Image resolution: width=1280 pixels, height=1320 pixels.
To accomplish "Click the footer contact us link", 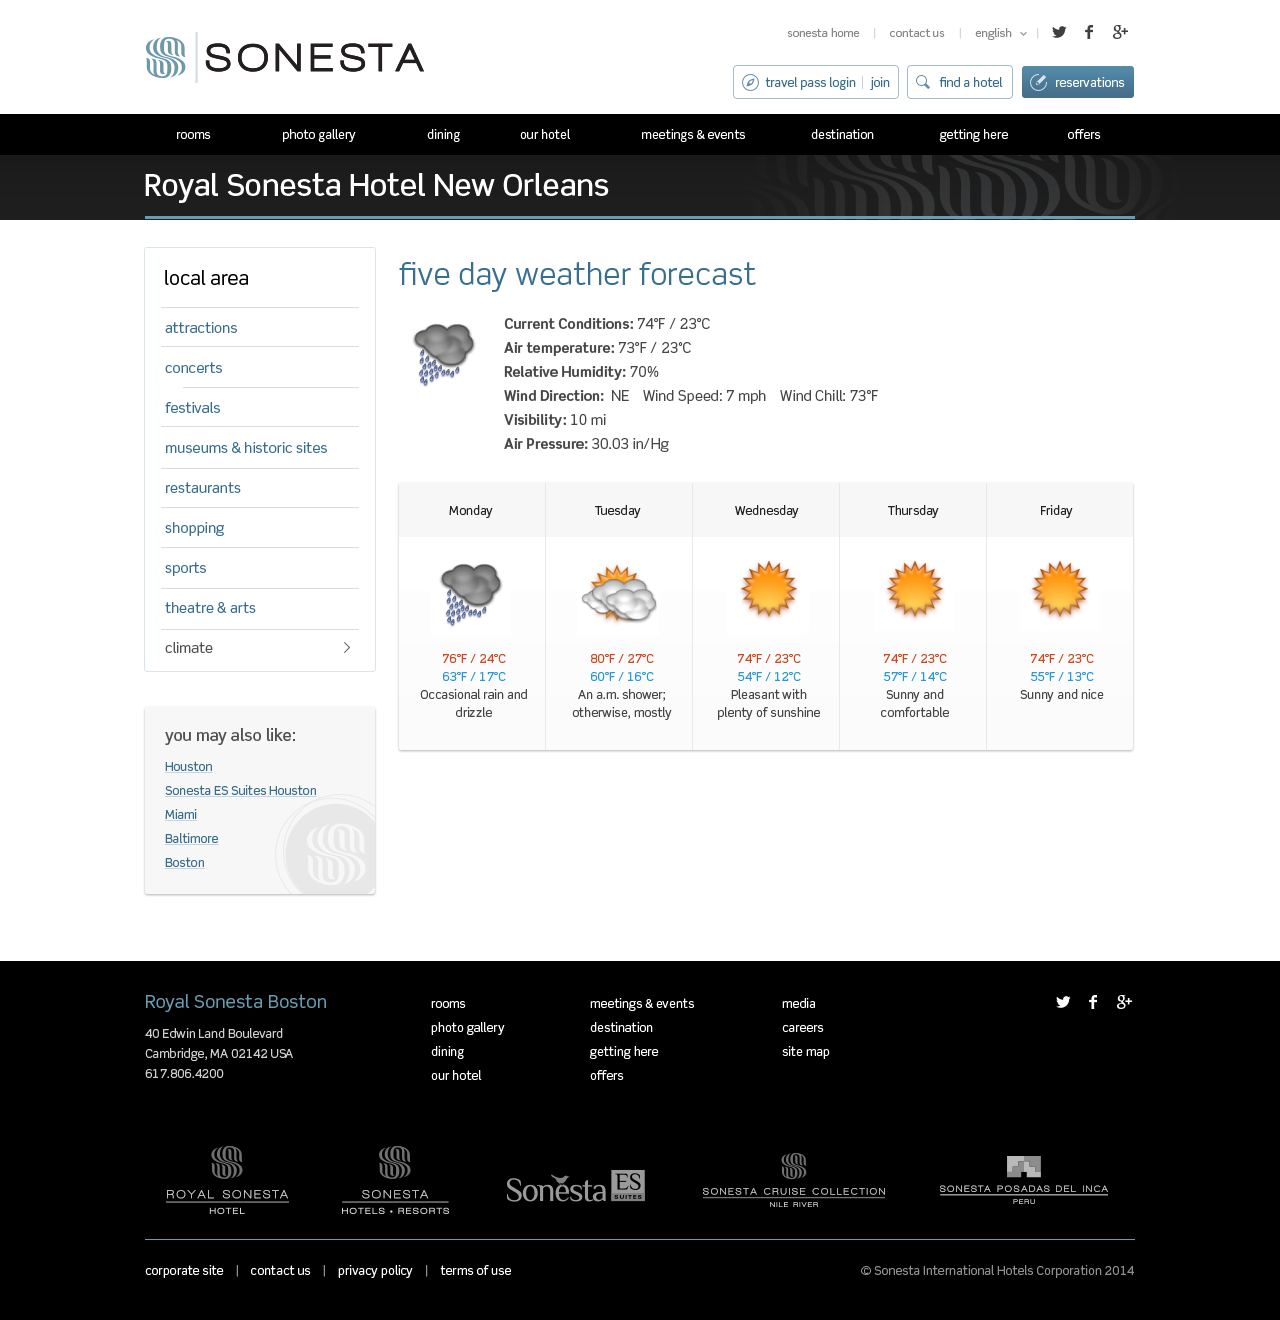I will tap(281, 1271).
